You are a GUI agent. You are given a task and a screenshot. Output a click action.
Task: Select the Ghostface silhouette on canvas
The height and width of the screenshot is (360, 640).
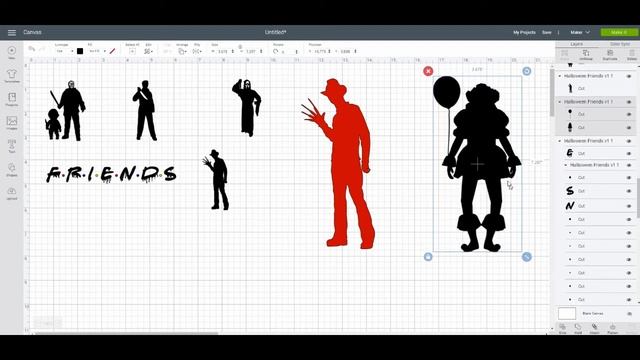pyautogui.click(x=247, y=108)
